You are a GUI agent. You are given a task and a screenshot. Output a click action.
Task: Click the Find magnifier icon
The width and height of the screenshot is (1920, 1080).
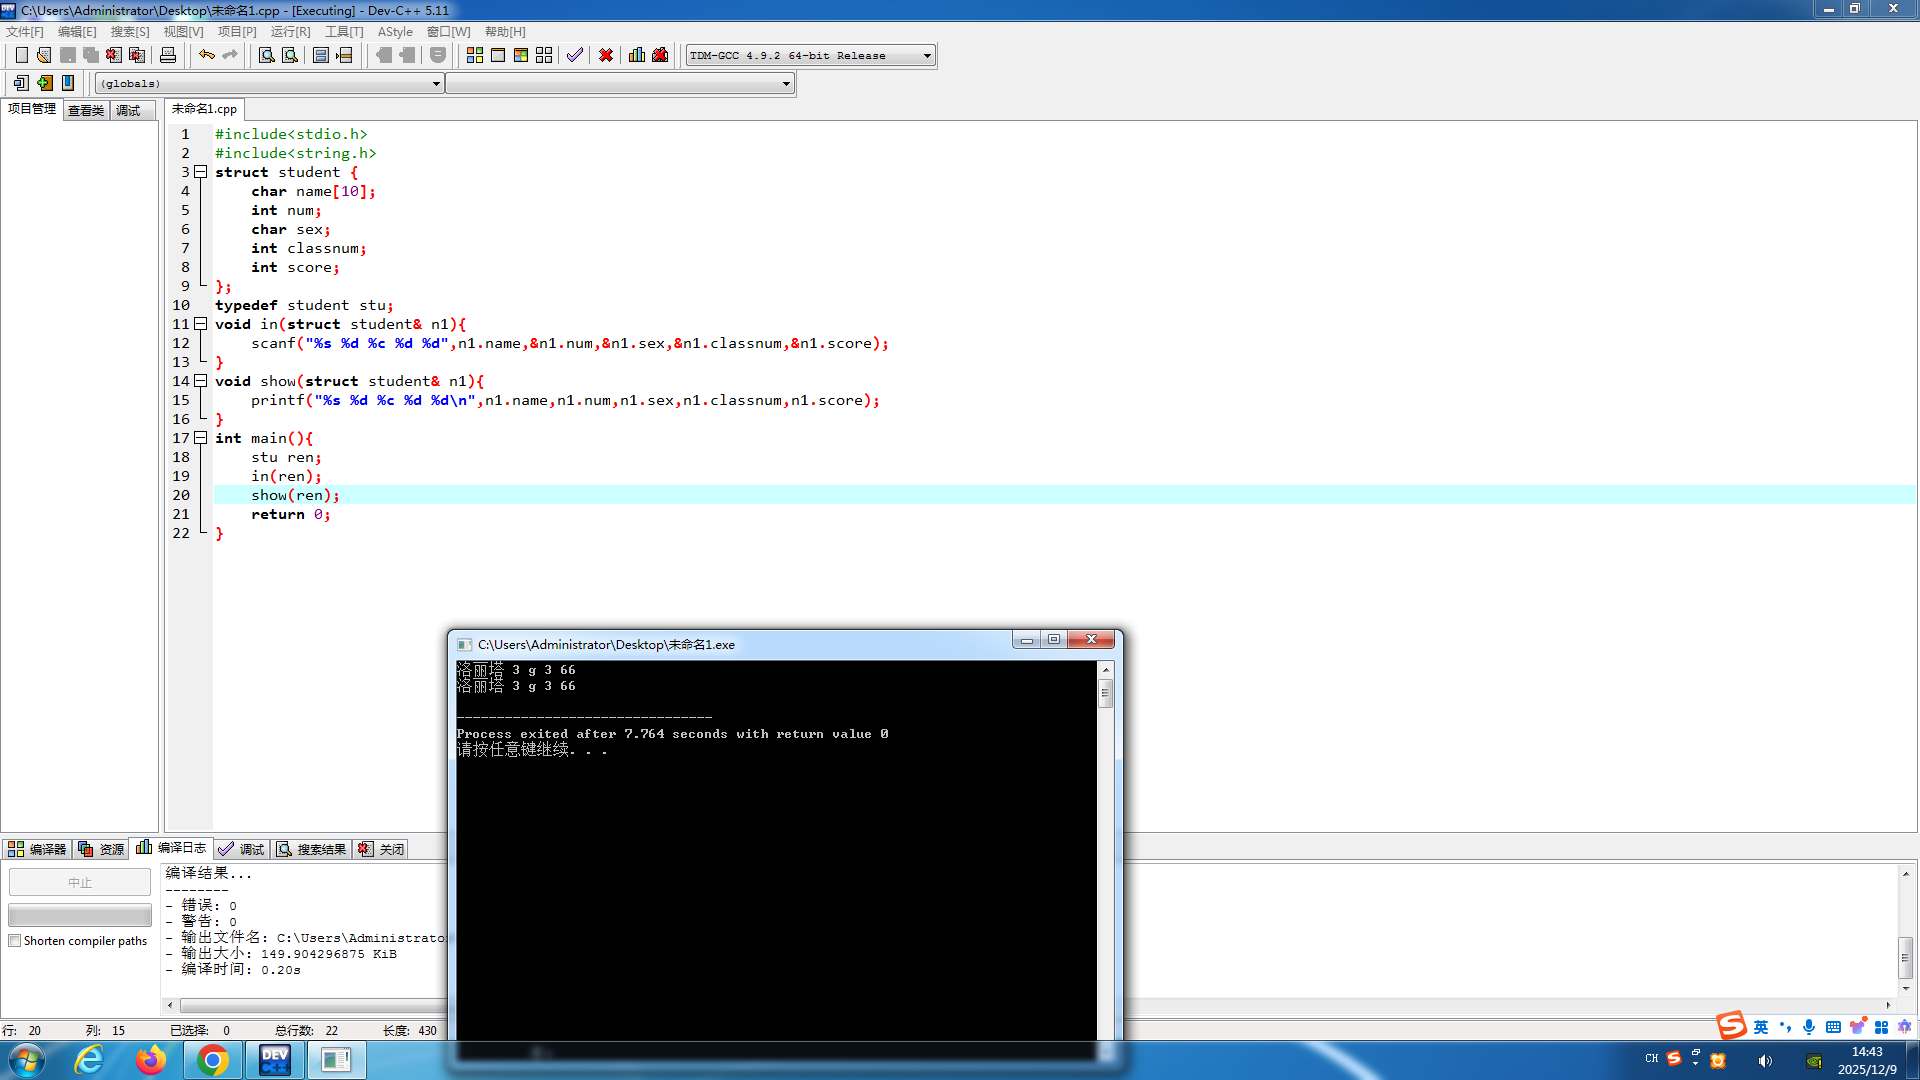(x=266, y=55)
